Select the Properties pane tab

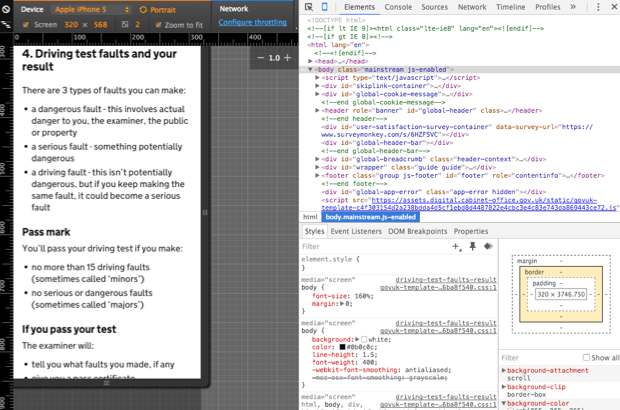pos(471,231)
